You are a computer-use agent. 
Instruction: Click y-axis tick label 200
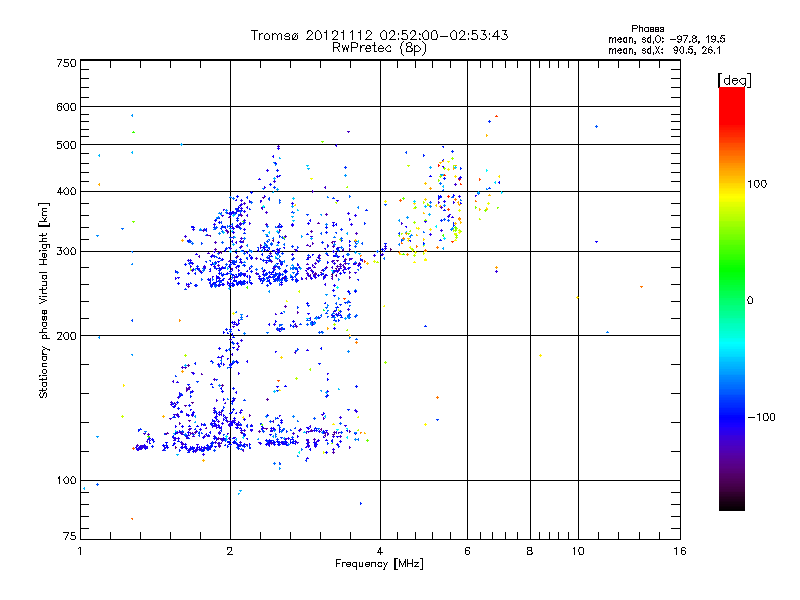pyautogui.click(x=66, y=336)
